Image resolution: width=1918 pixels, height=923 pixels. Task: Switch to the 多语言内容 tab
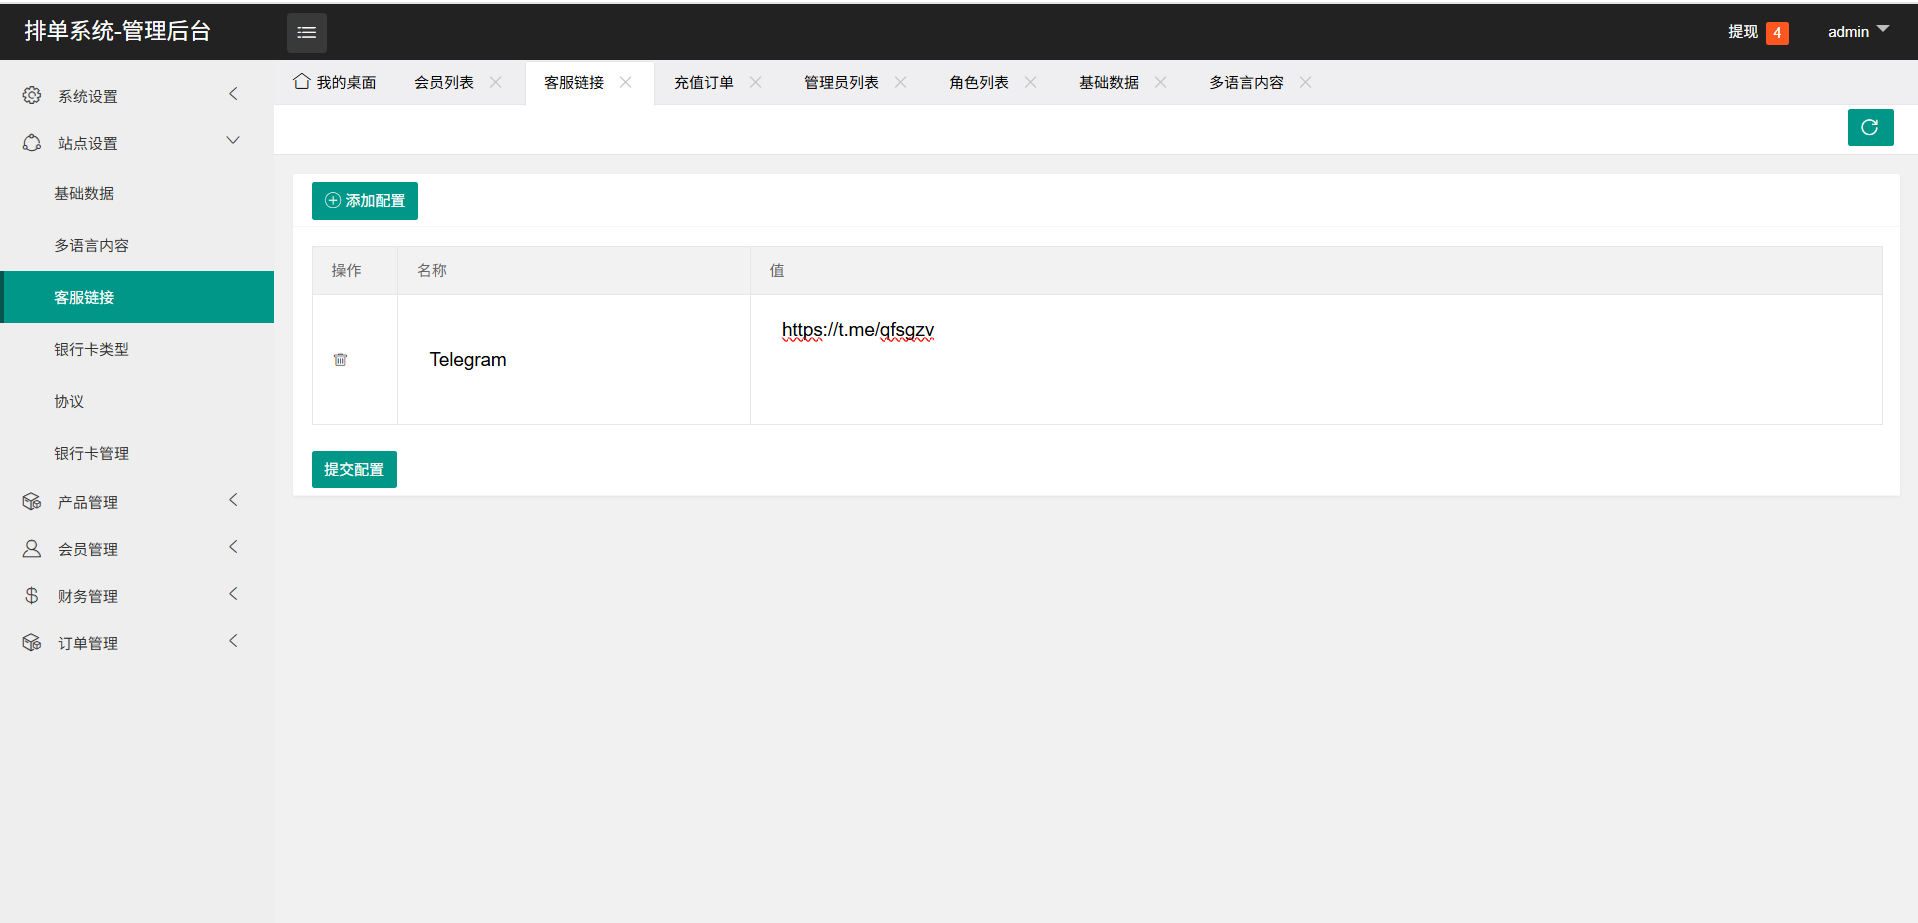(x=1246, y=82)
